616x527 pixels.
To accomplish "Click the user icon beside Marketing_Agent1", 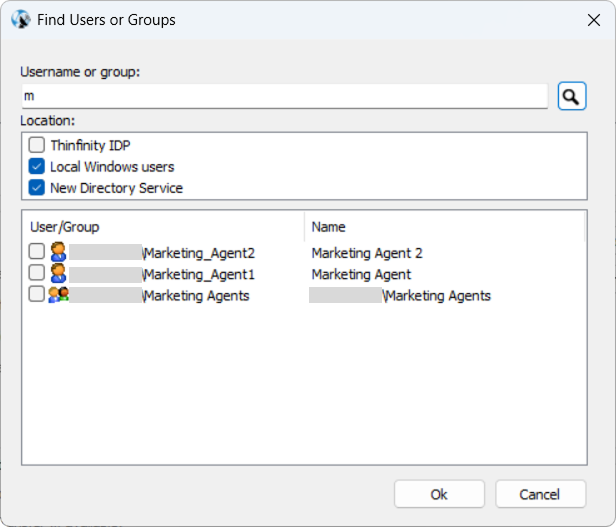I will pyautogui.click(x=58, y=273).
